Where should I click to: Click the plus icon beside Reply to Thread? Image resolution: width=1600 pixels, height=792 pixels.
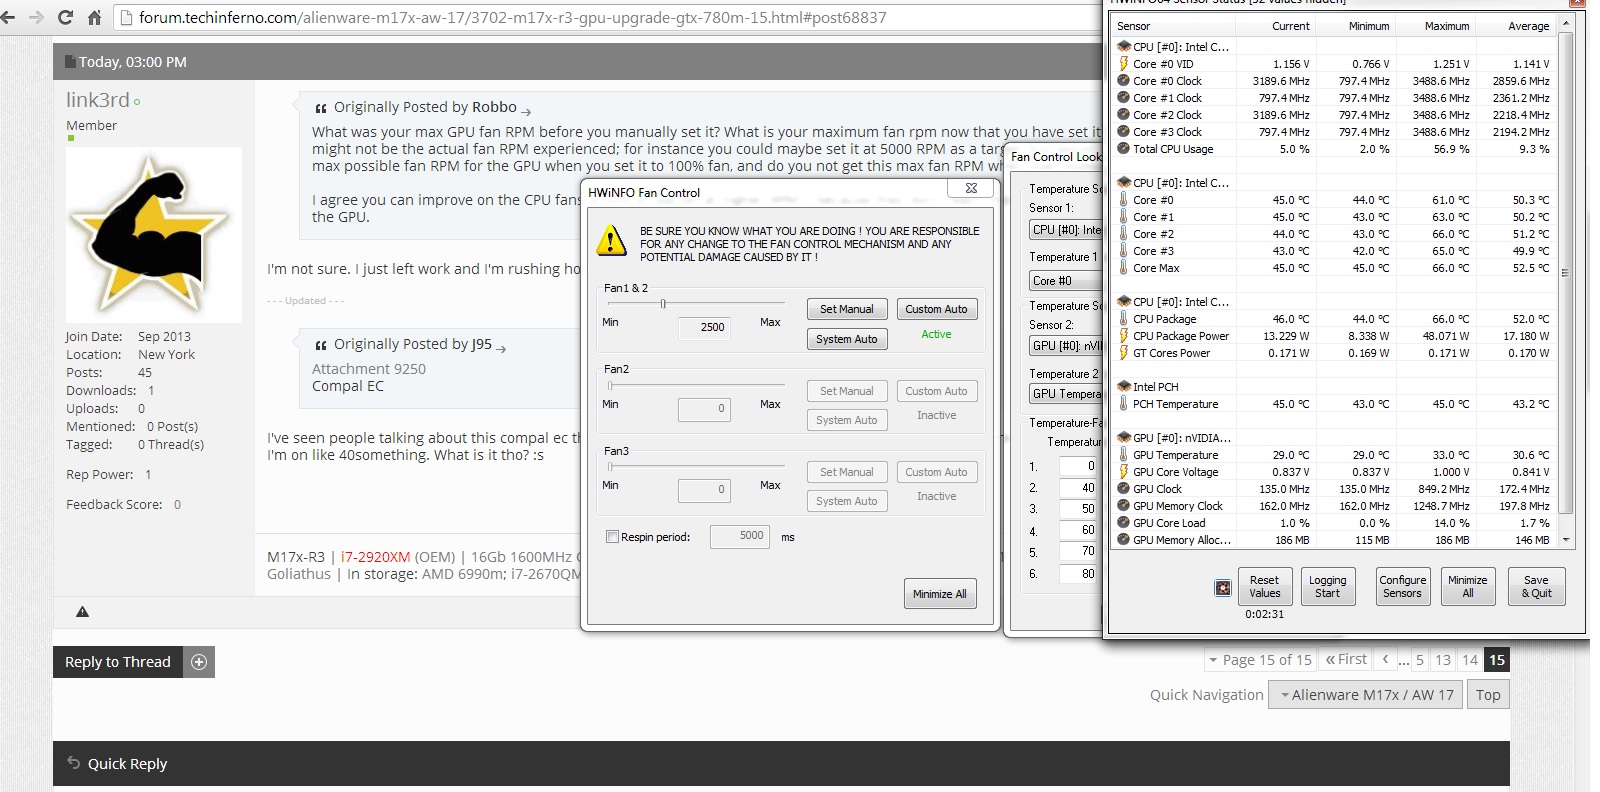coord(199,662)
